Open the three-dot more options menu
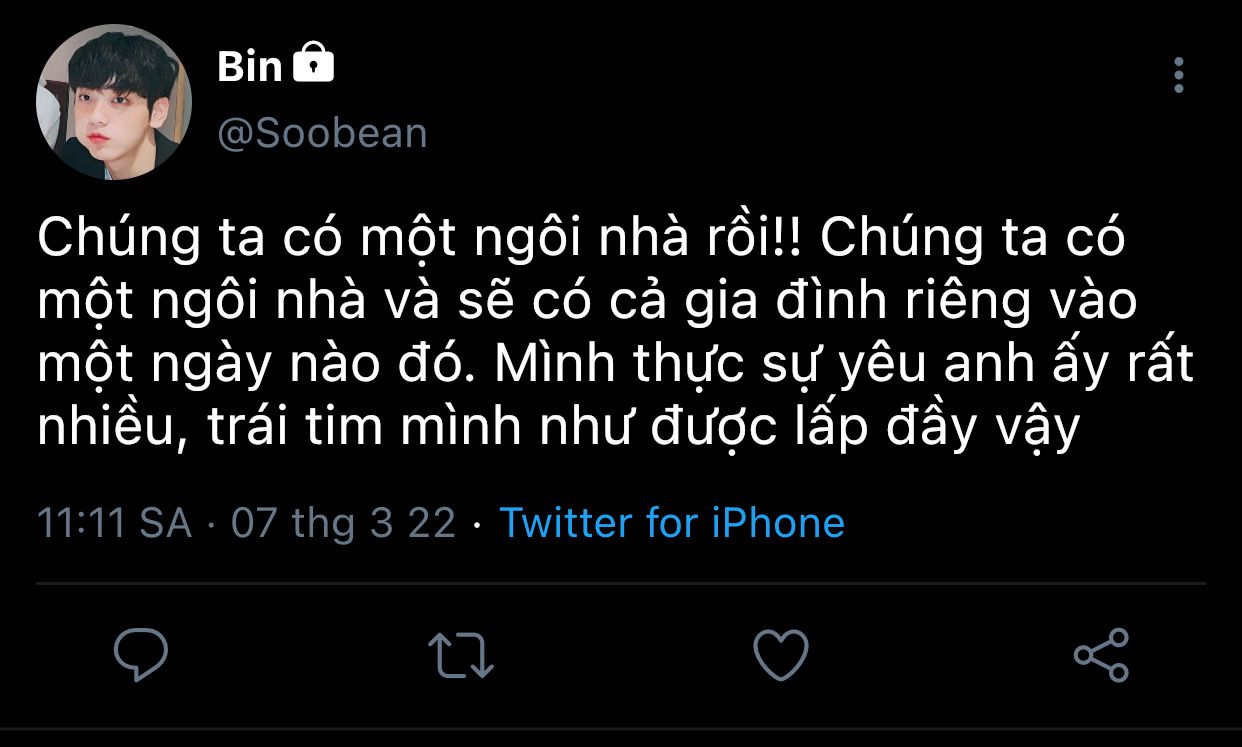 coord(1179,75)
